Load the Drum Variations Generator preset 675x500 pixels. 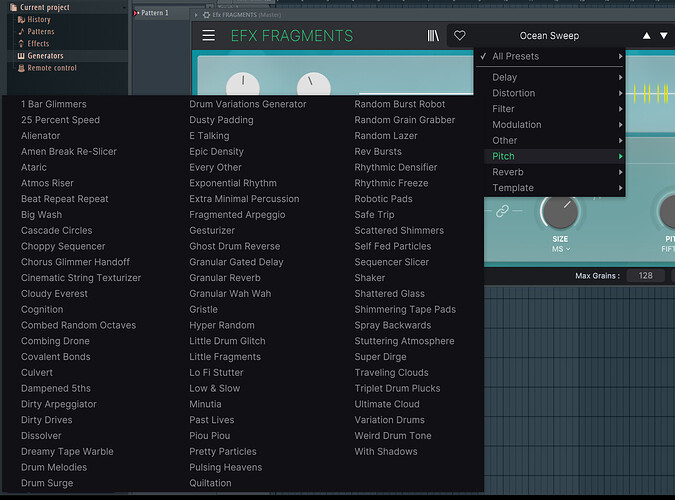pos(248,104)
